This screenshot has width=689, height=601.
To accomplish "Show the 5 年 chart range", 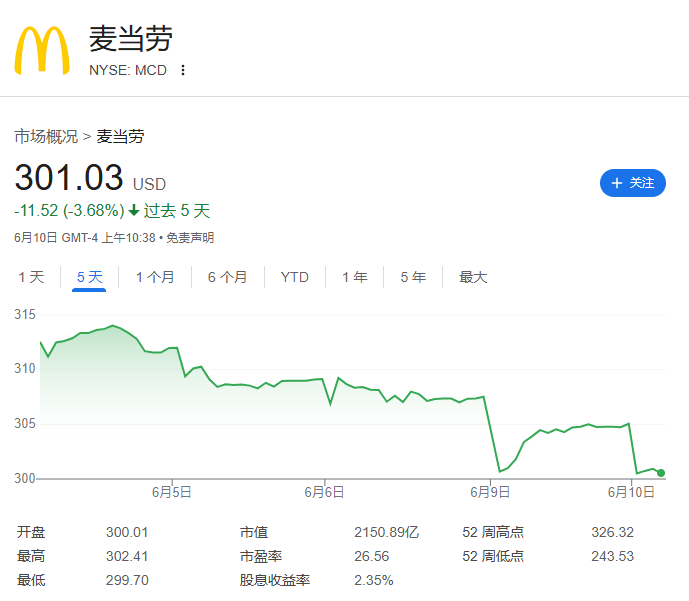I will 413,277.
